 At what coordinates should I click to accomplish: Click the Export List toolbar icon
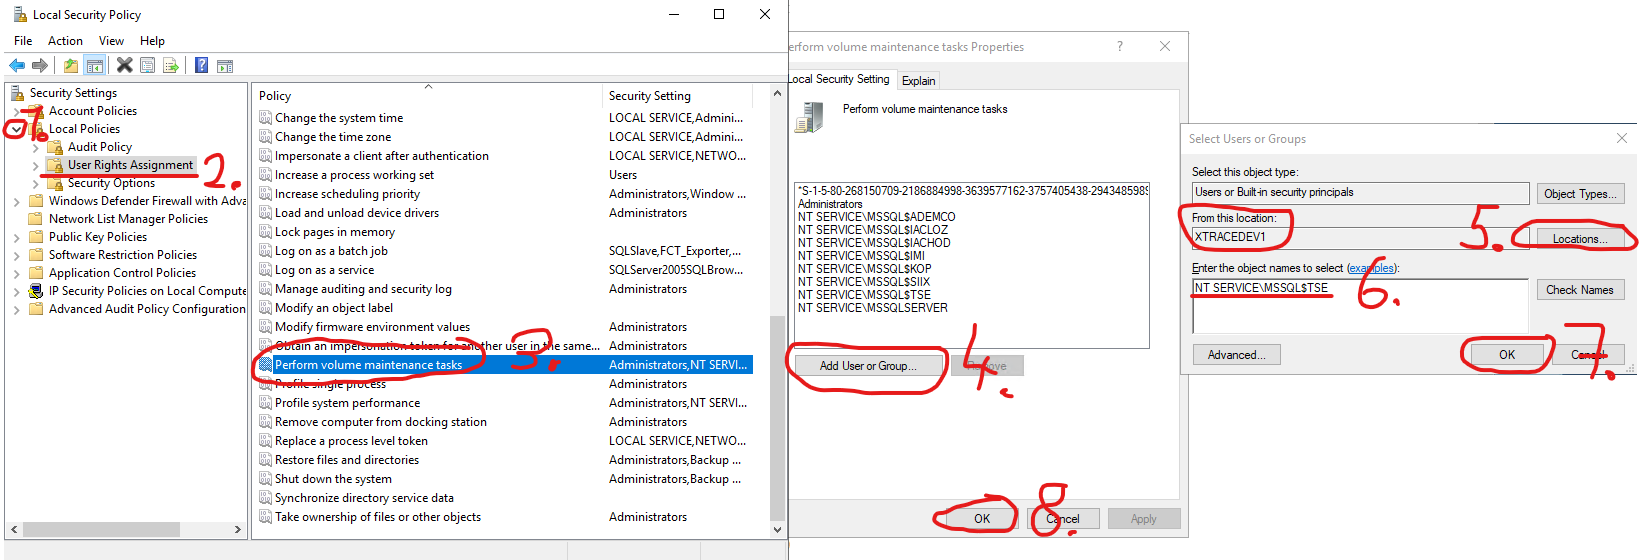pos(171,65)
